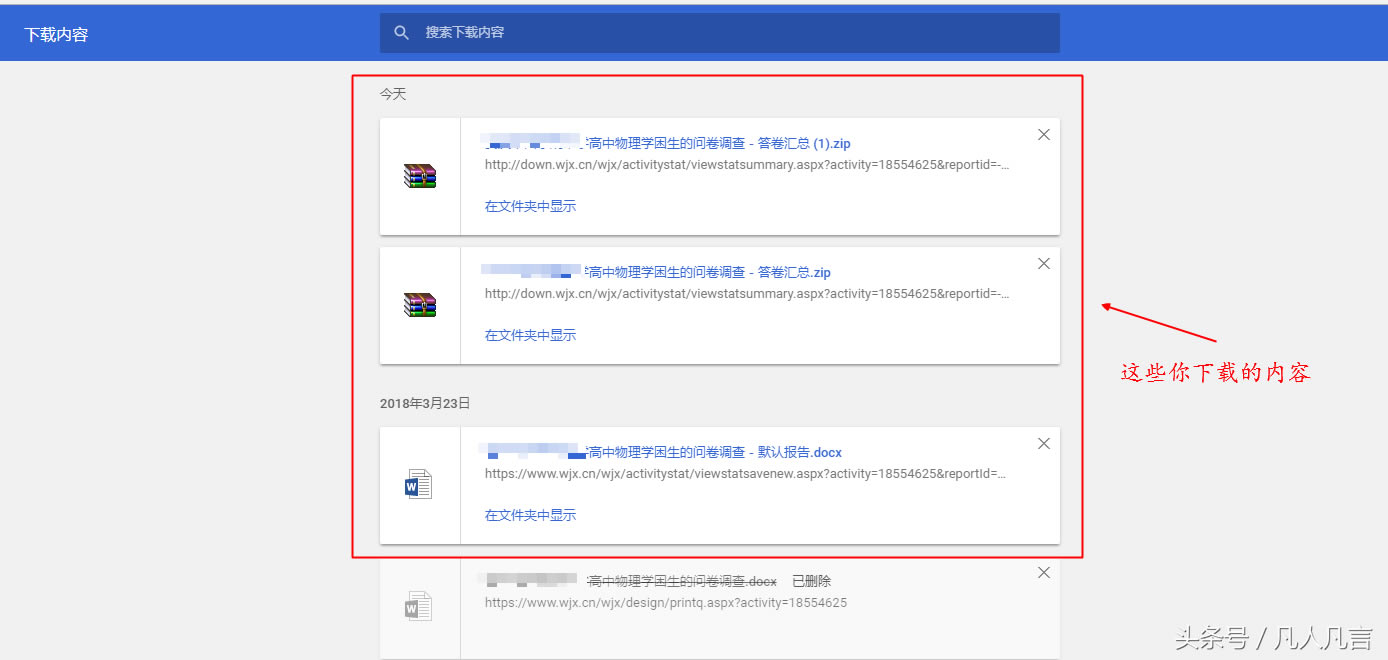Screen dimensions: 1388x660
Task: Click 在文件夹中显示 for 答卷汇总.zip
Action: (x=530, y=335)
